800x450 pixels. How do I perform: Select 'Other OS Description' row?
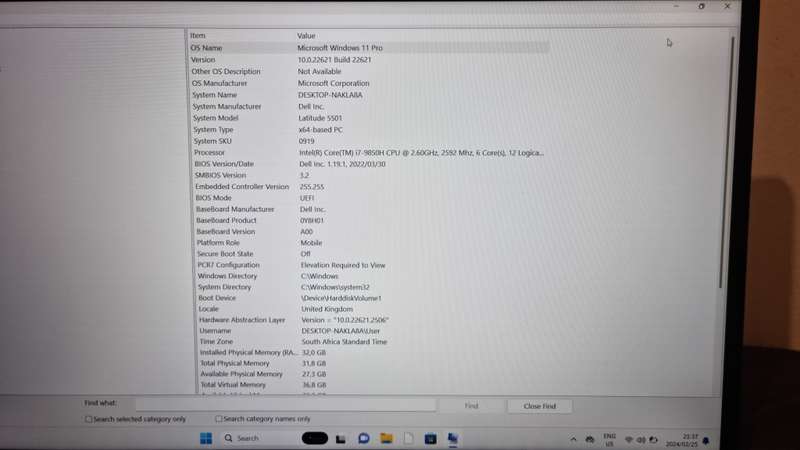tap(370, 71)
